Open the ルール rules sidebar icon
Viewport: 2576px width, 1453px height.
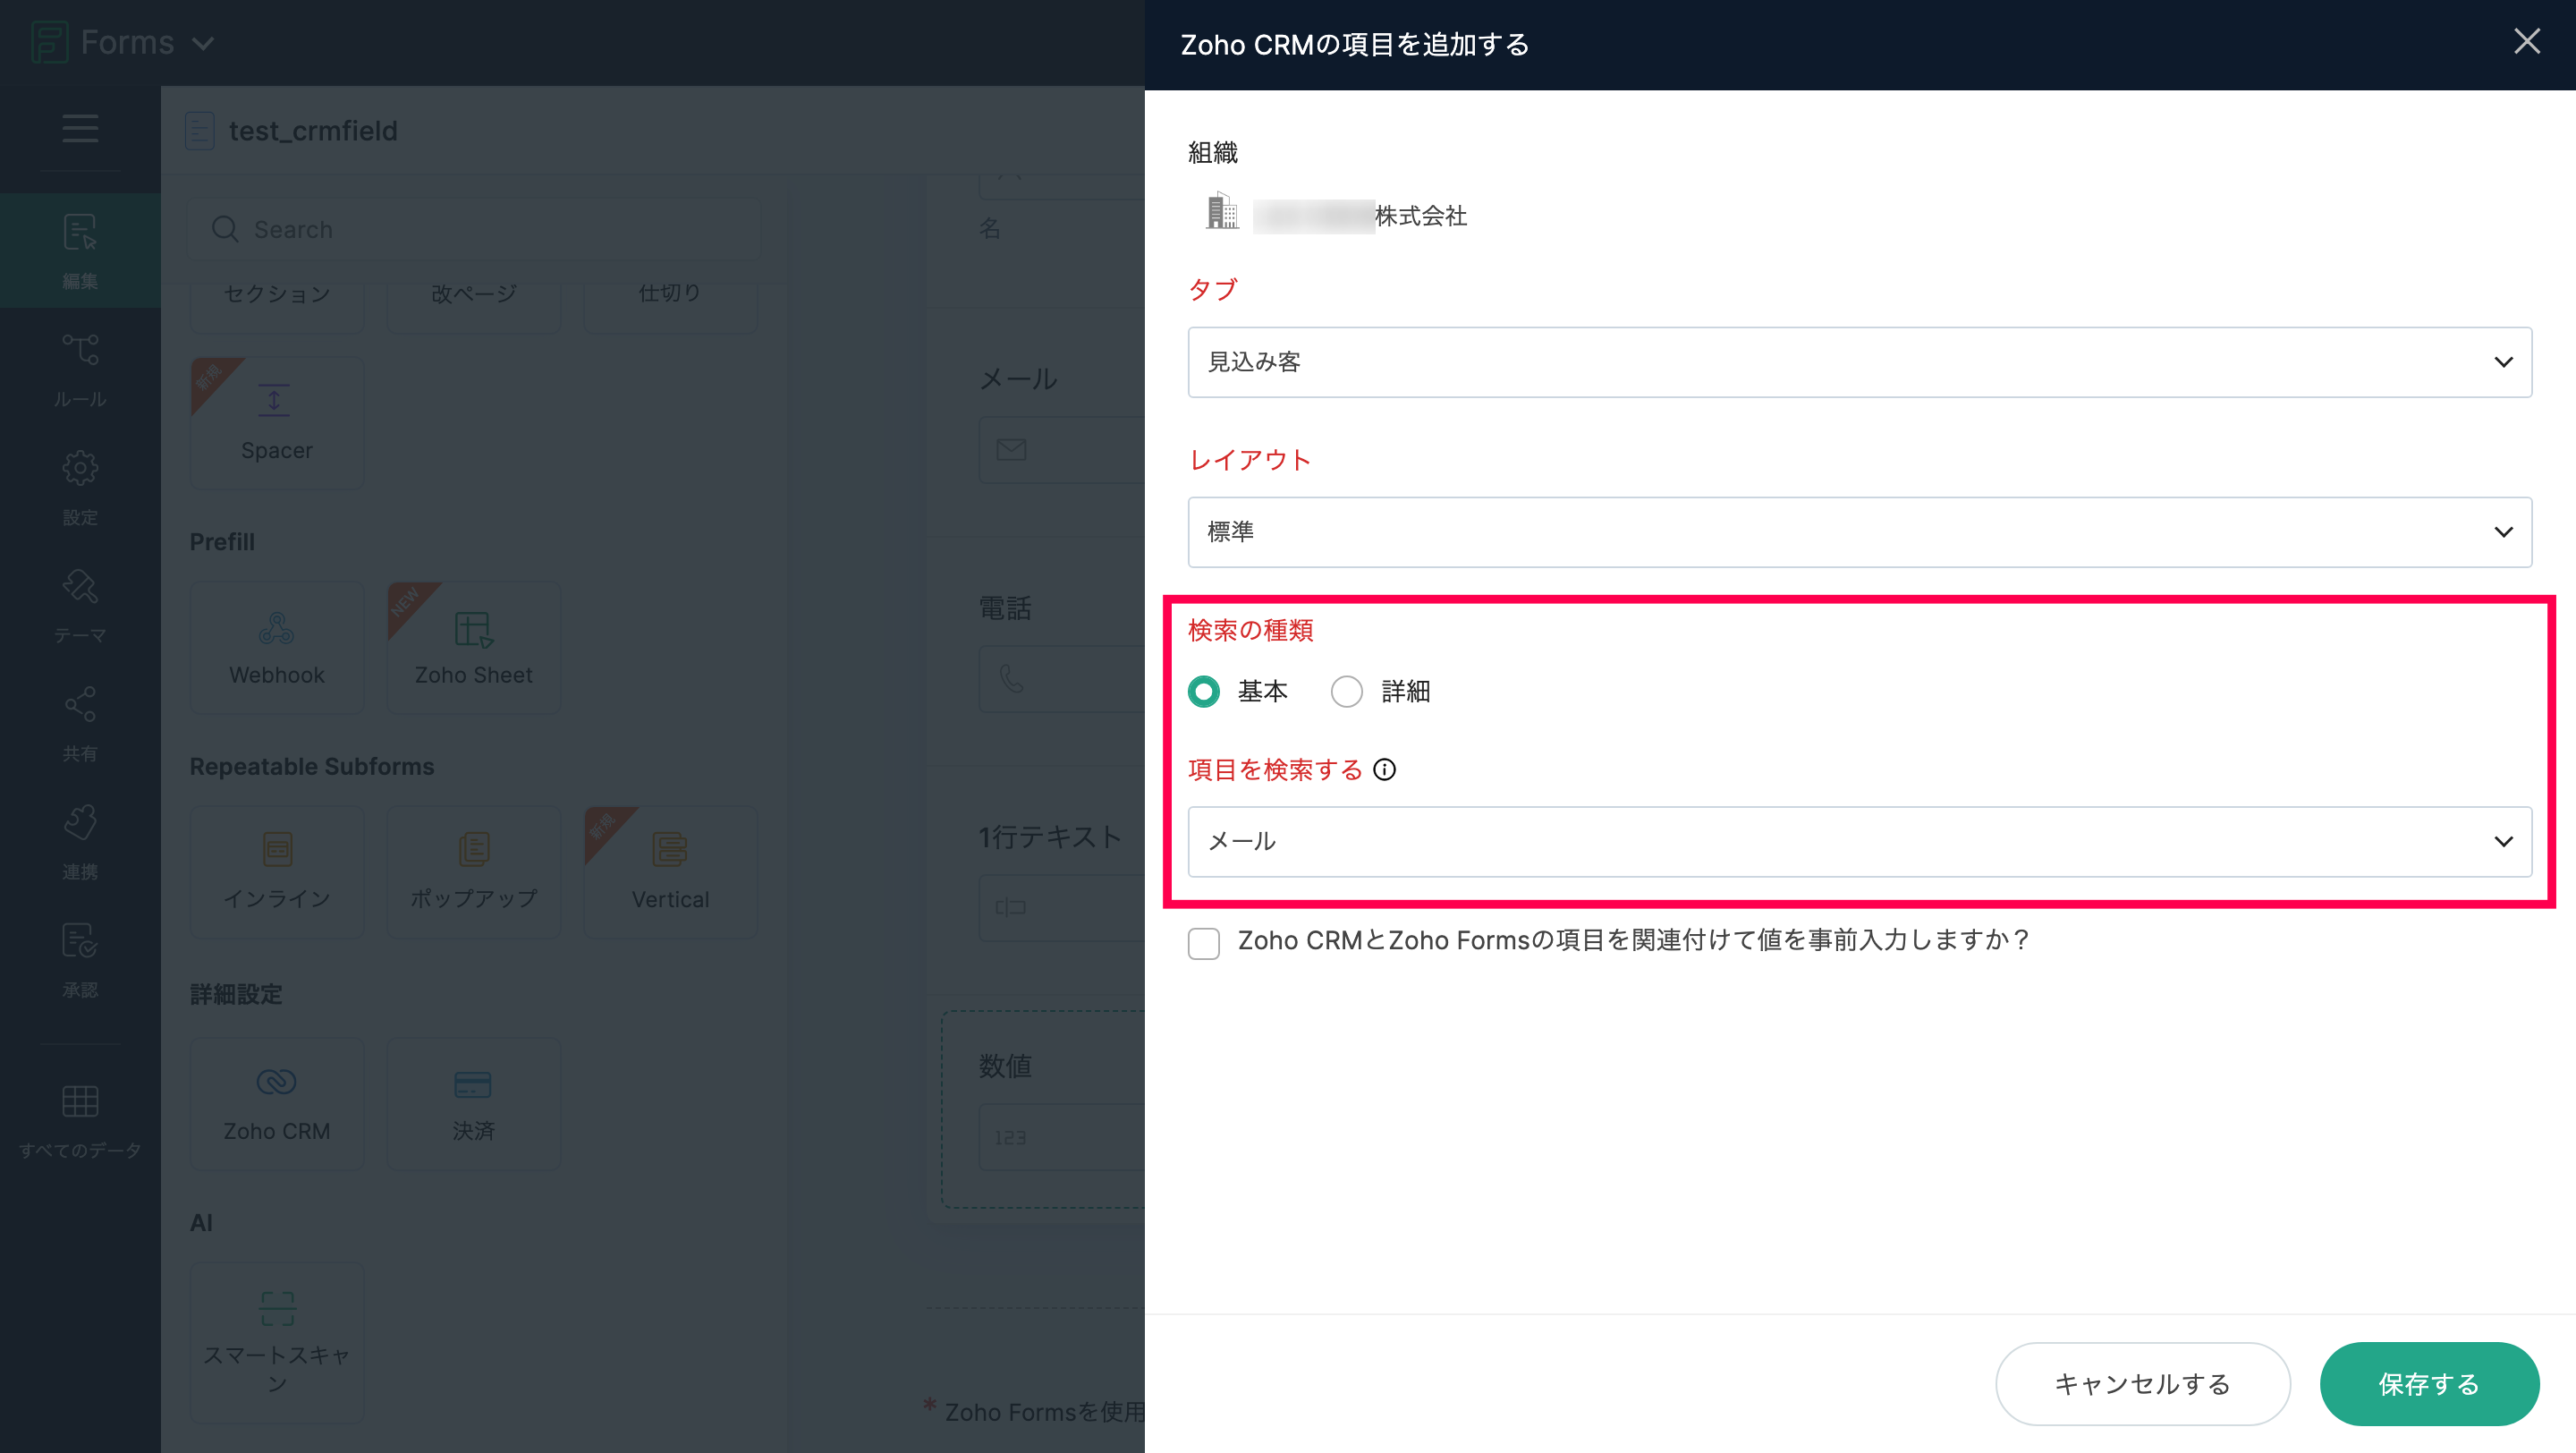click(80, 351)
